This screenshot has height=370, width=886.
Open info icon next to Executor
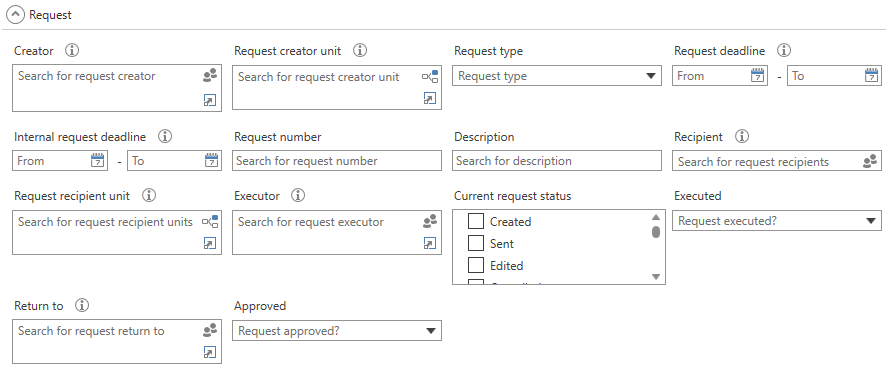pos(298,195)
